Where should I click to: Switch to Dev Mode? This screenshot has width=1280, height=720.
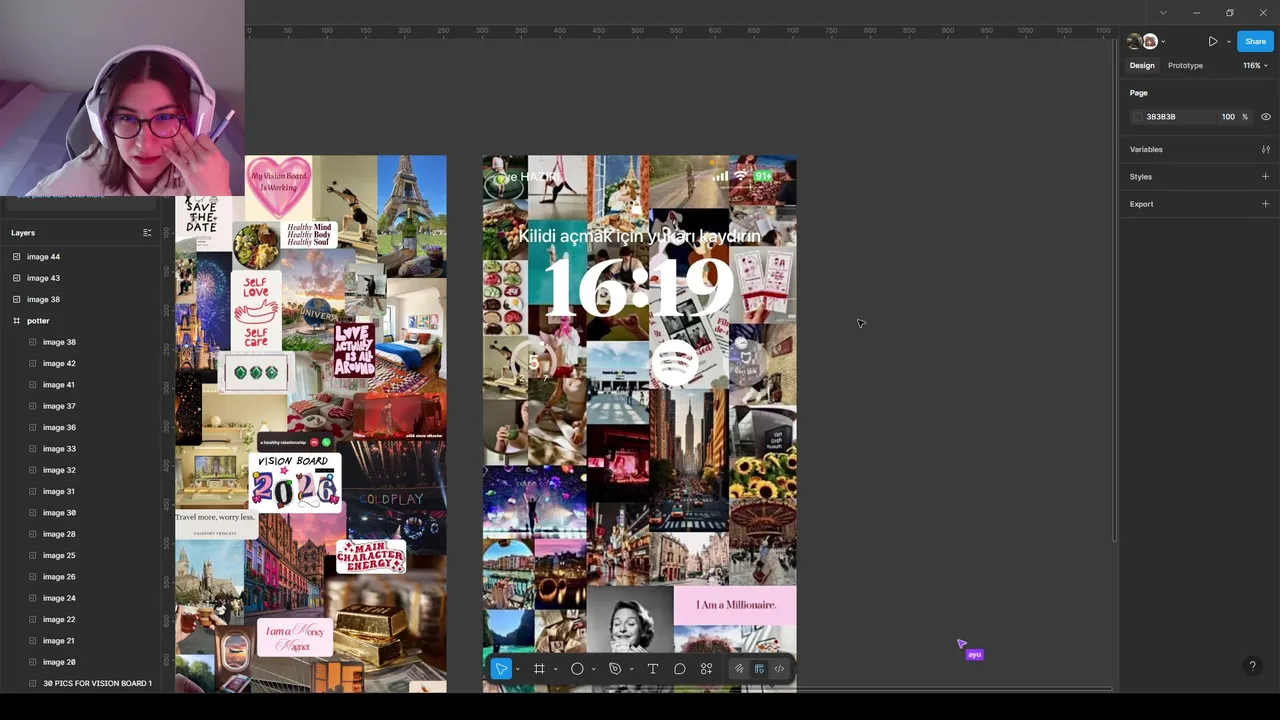(779, 669)
